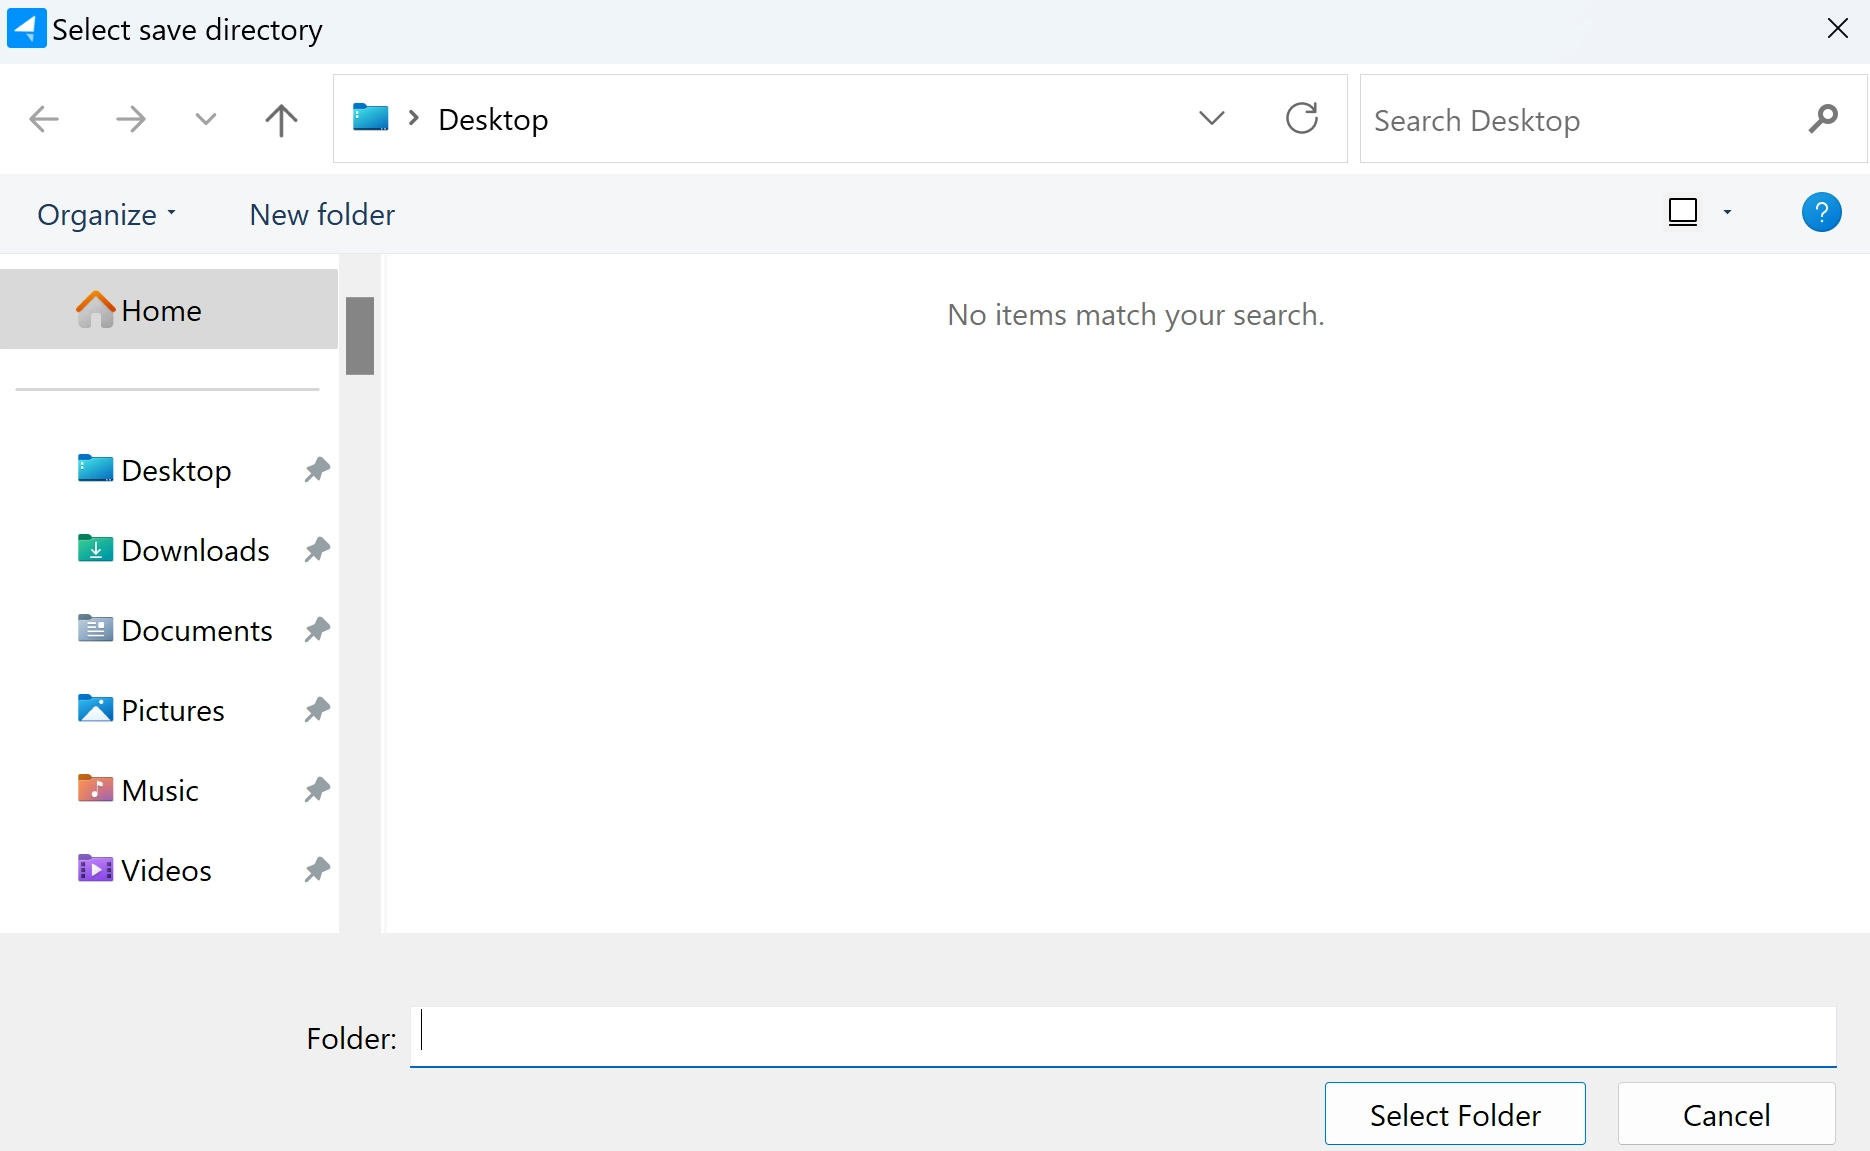This screenshot has height=1151, width=1870.
Task: Click the search magnifier icon
Action: [x=1823, y=119]
